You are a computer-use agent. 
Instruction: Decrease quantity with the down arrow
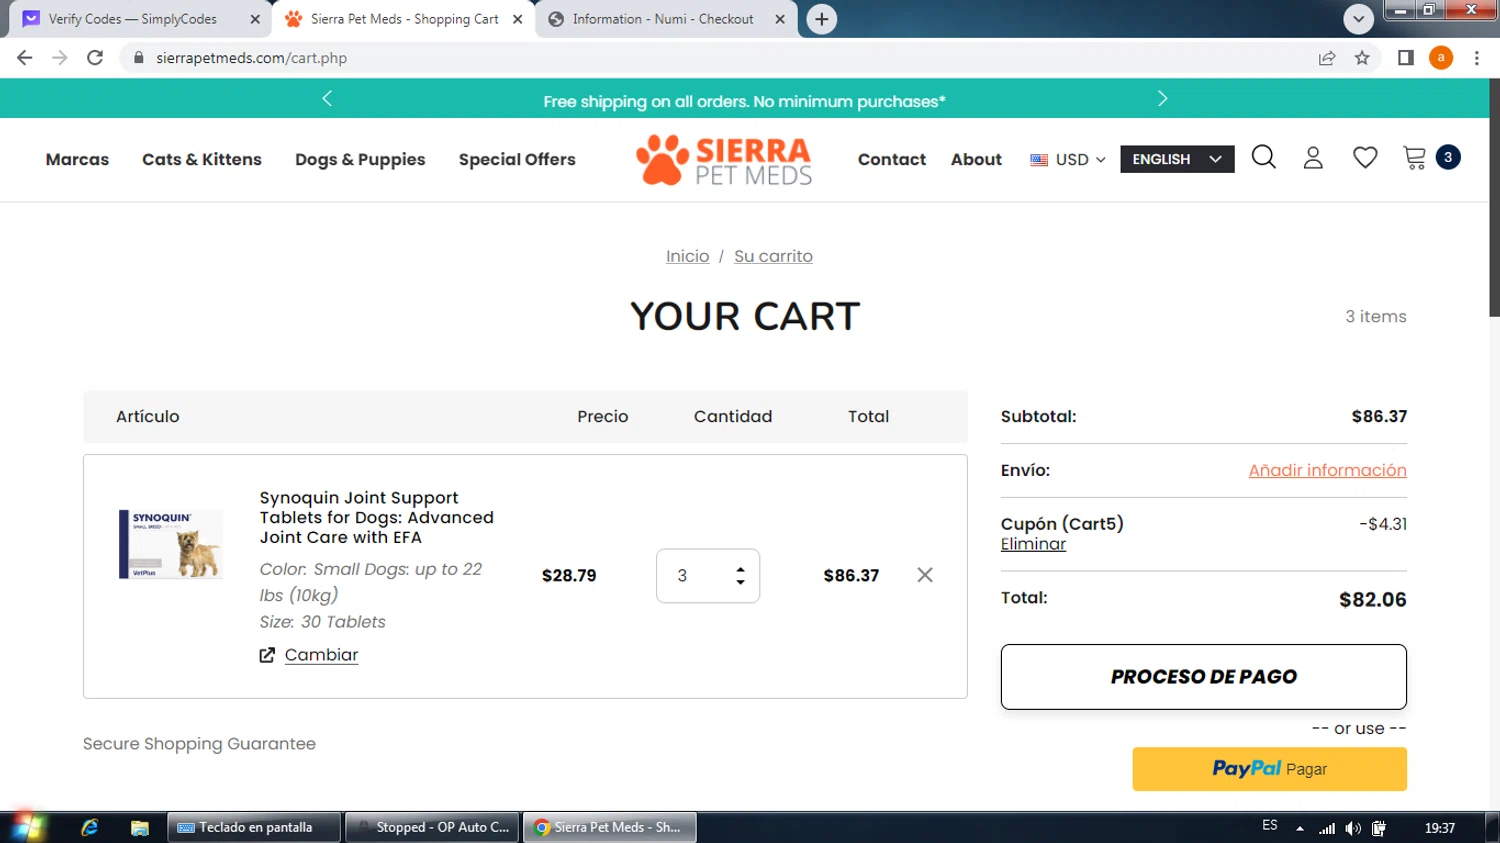(x=740, y=582)
